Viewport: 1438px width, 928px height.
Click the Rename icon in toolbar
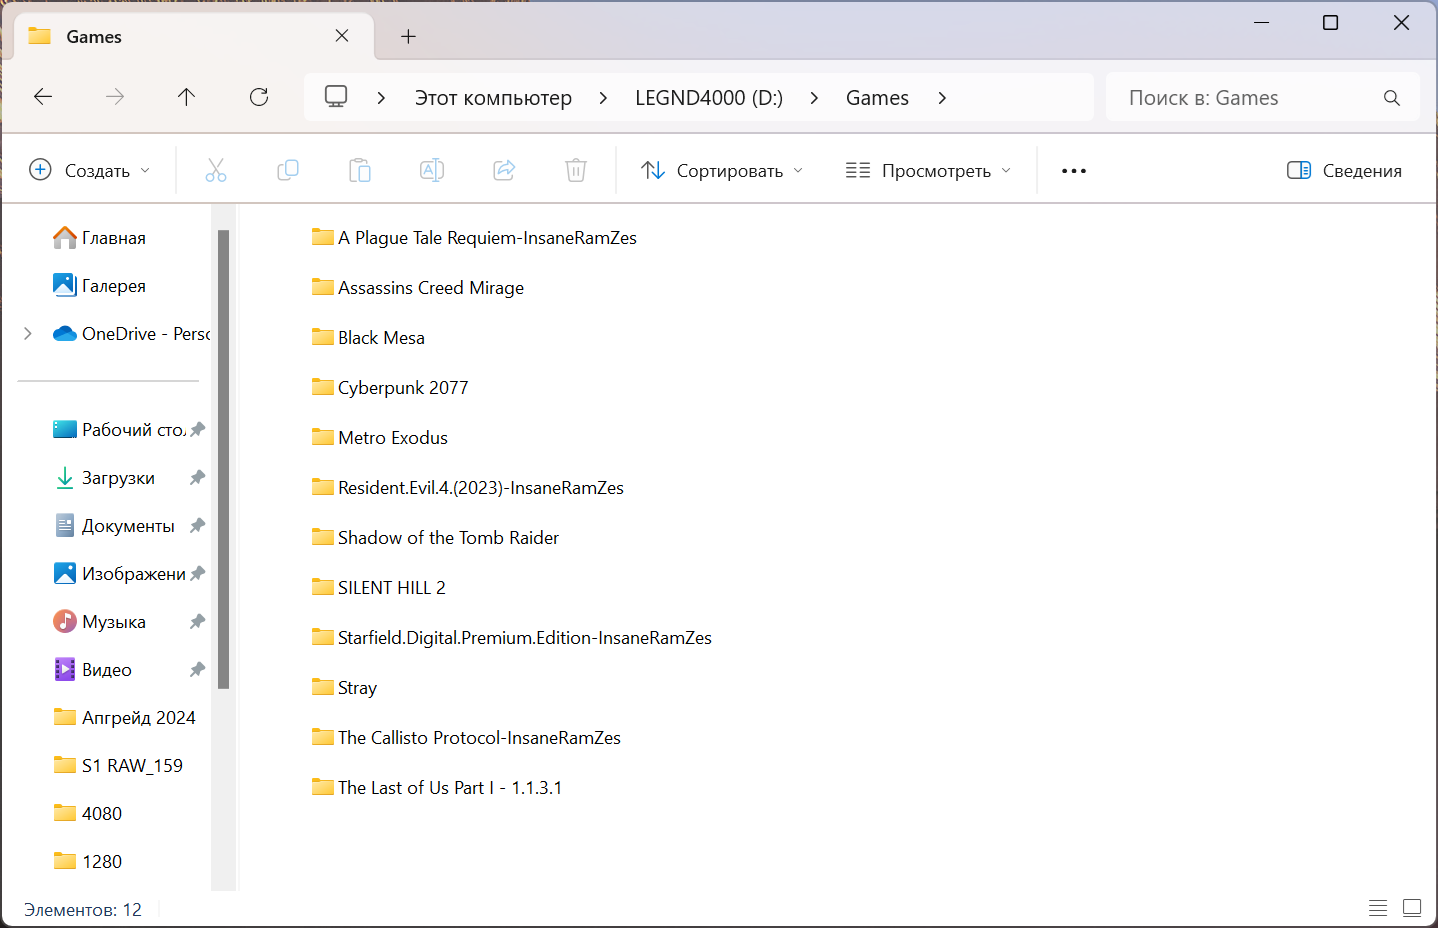[432, 170]
